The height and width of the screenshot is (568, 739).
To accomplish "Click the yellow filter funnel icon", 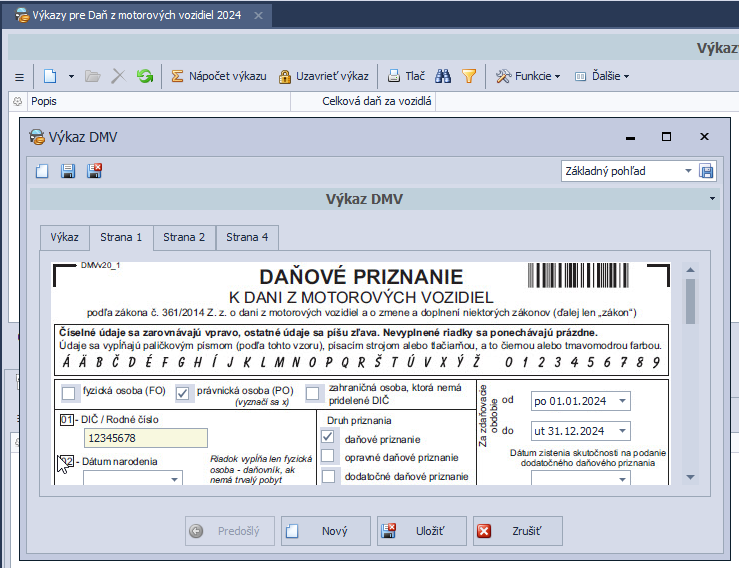I will point(468,76).
